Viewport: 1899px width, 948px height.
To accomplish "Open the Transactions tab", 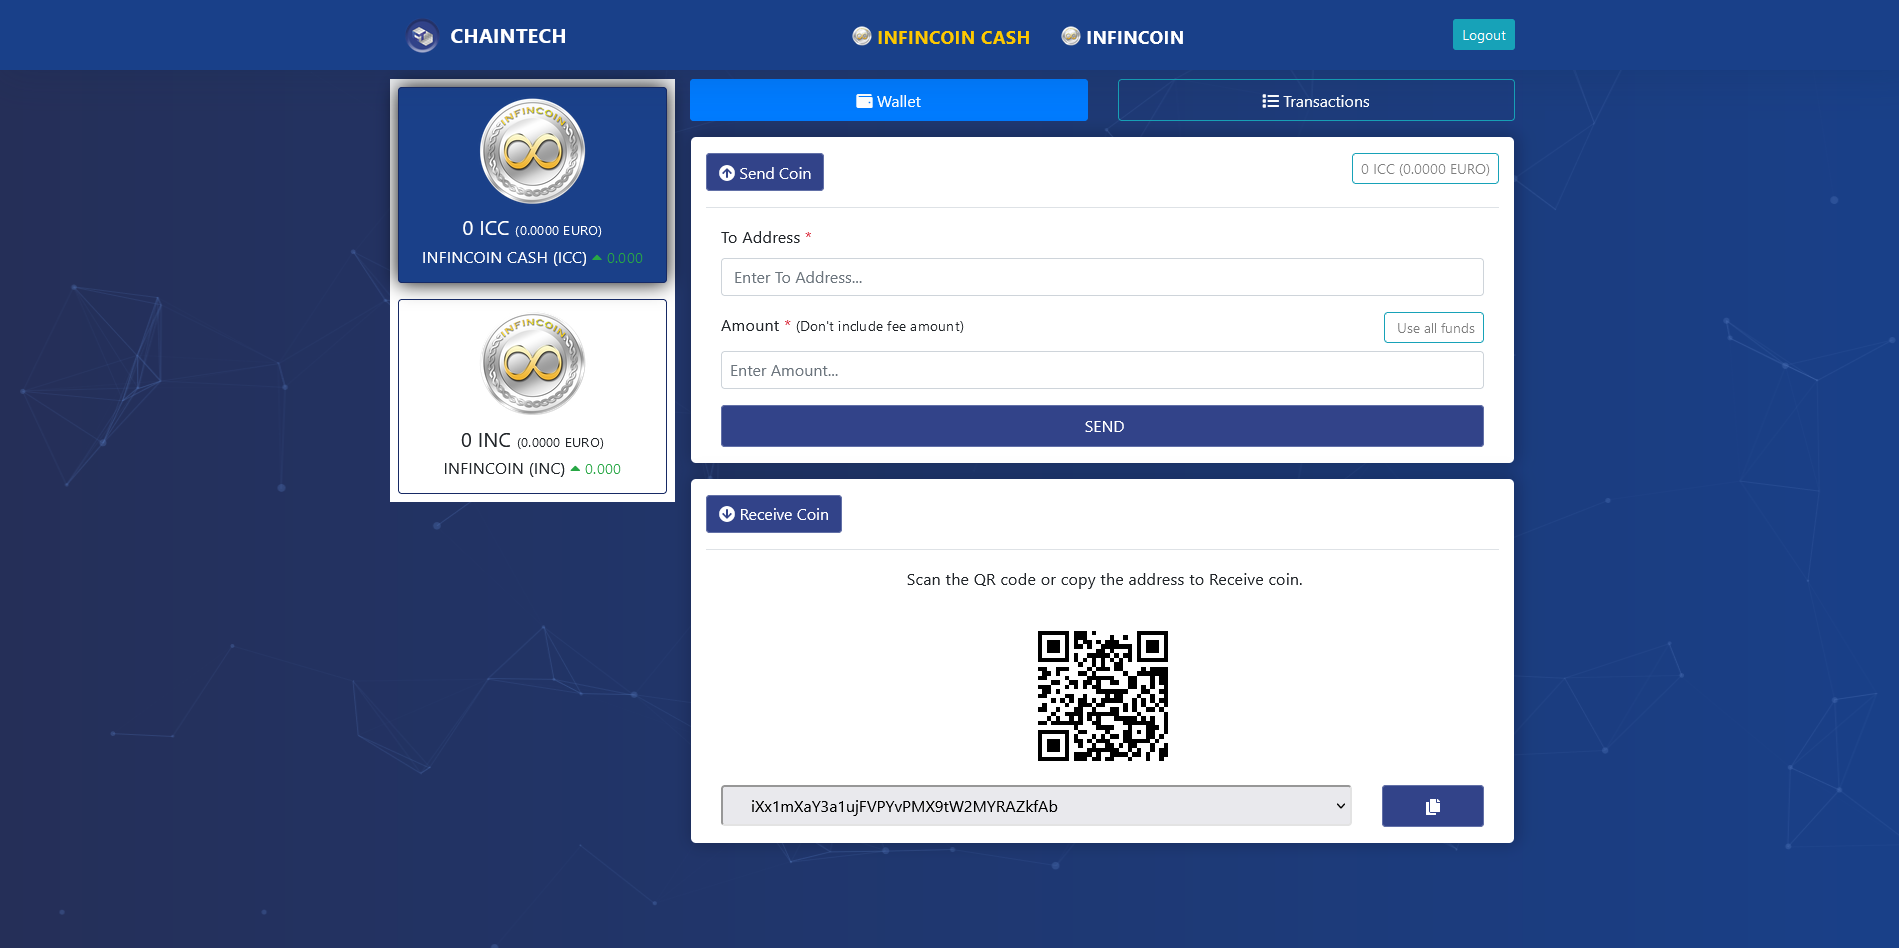I will (1315, 101).
